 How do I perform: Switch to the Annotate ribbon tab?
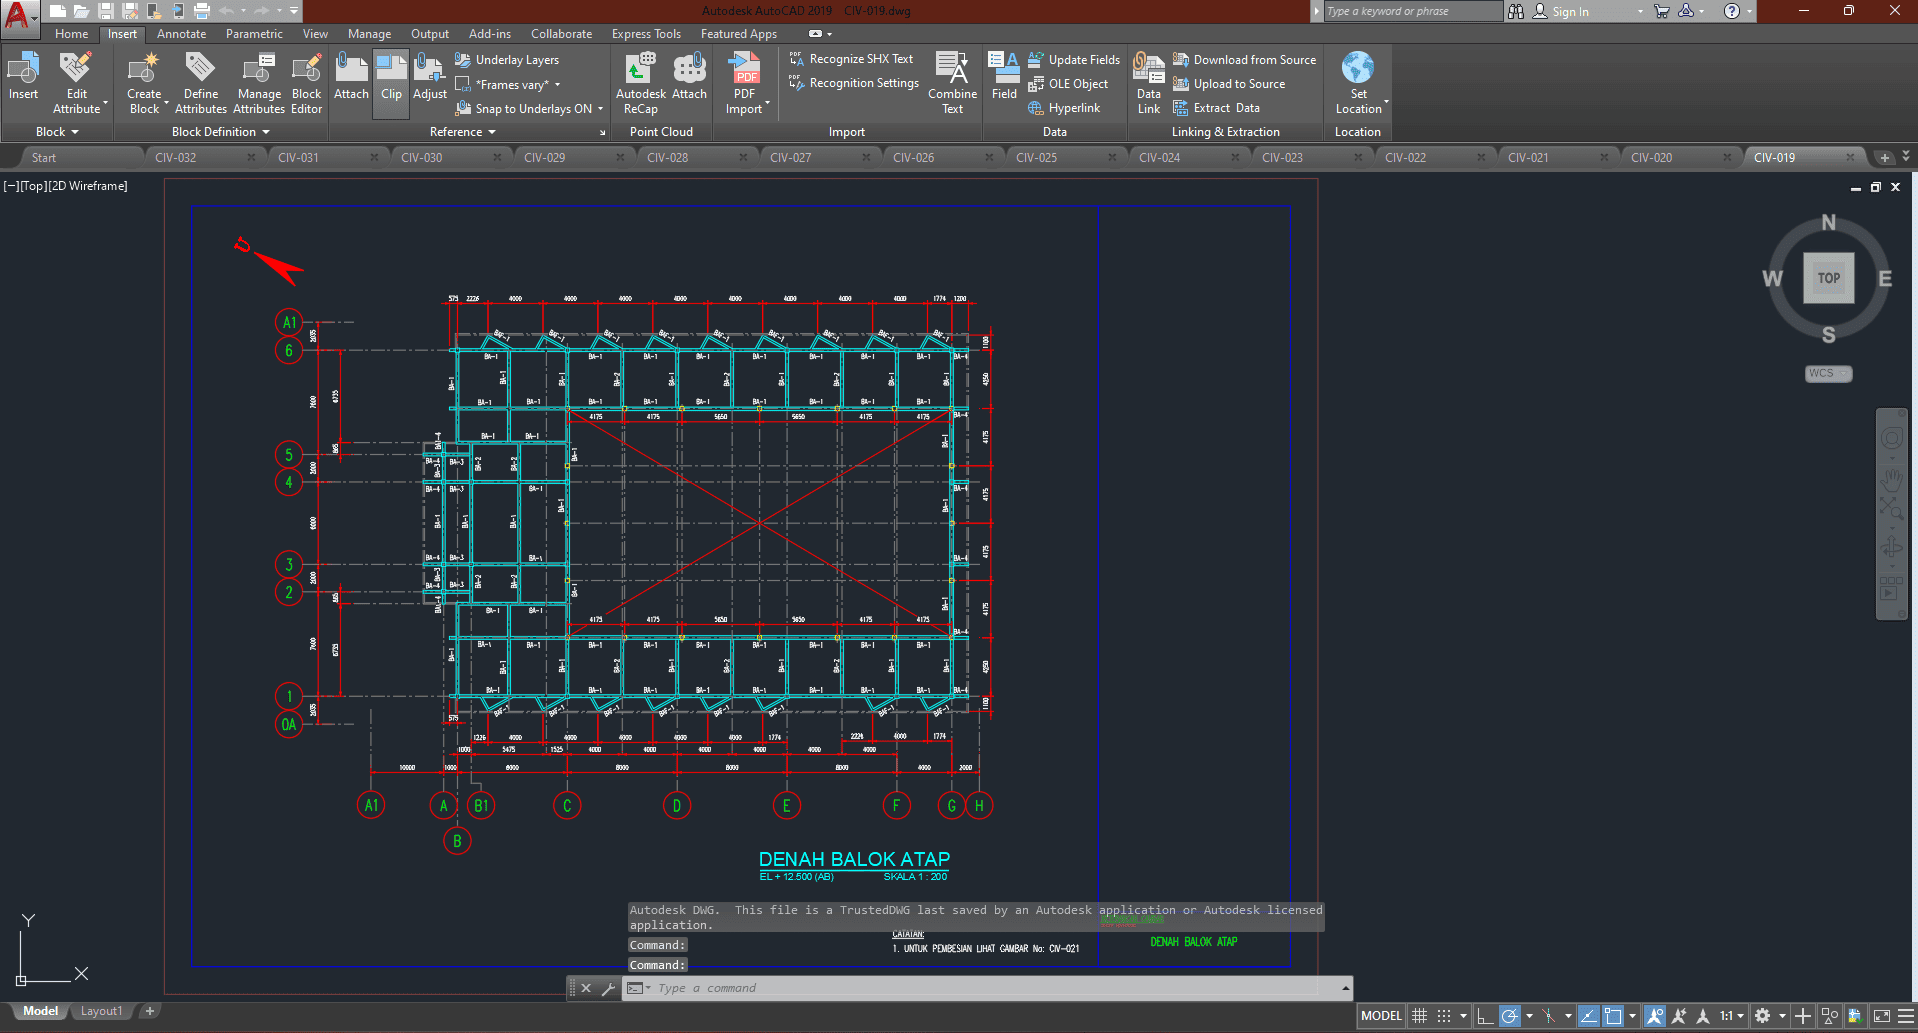(x=181, y=34)
